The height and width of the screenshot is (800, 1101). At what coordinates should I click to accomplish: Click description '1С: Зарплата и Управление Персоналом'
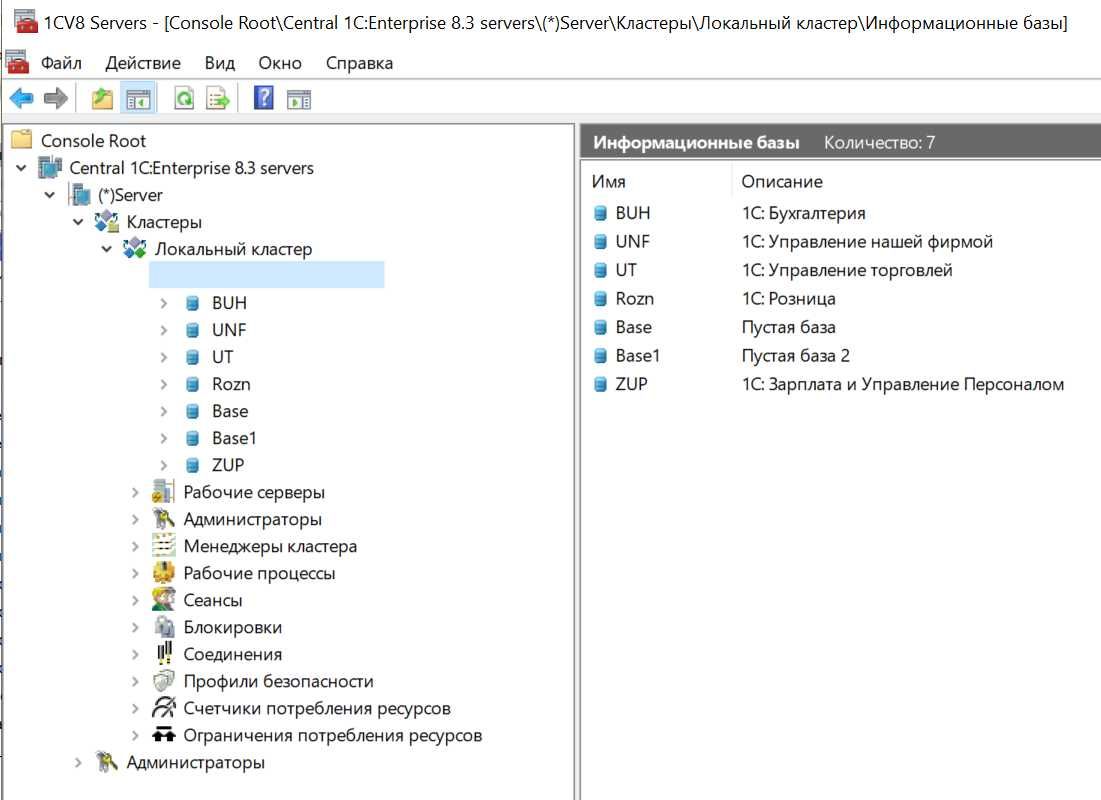pyautogui.click(x=902, y=384)
